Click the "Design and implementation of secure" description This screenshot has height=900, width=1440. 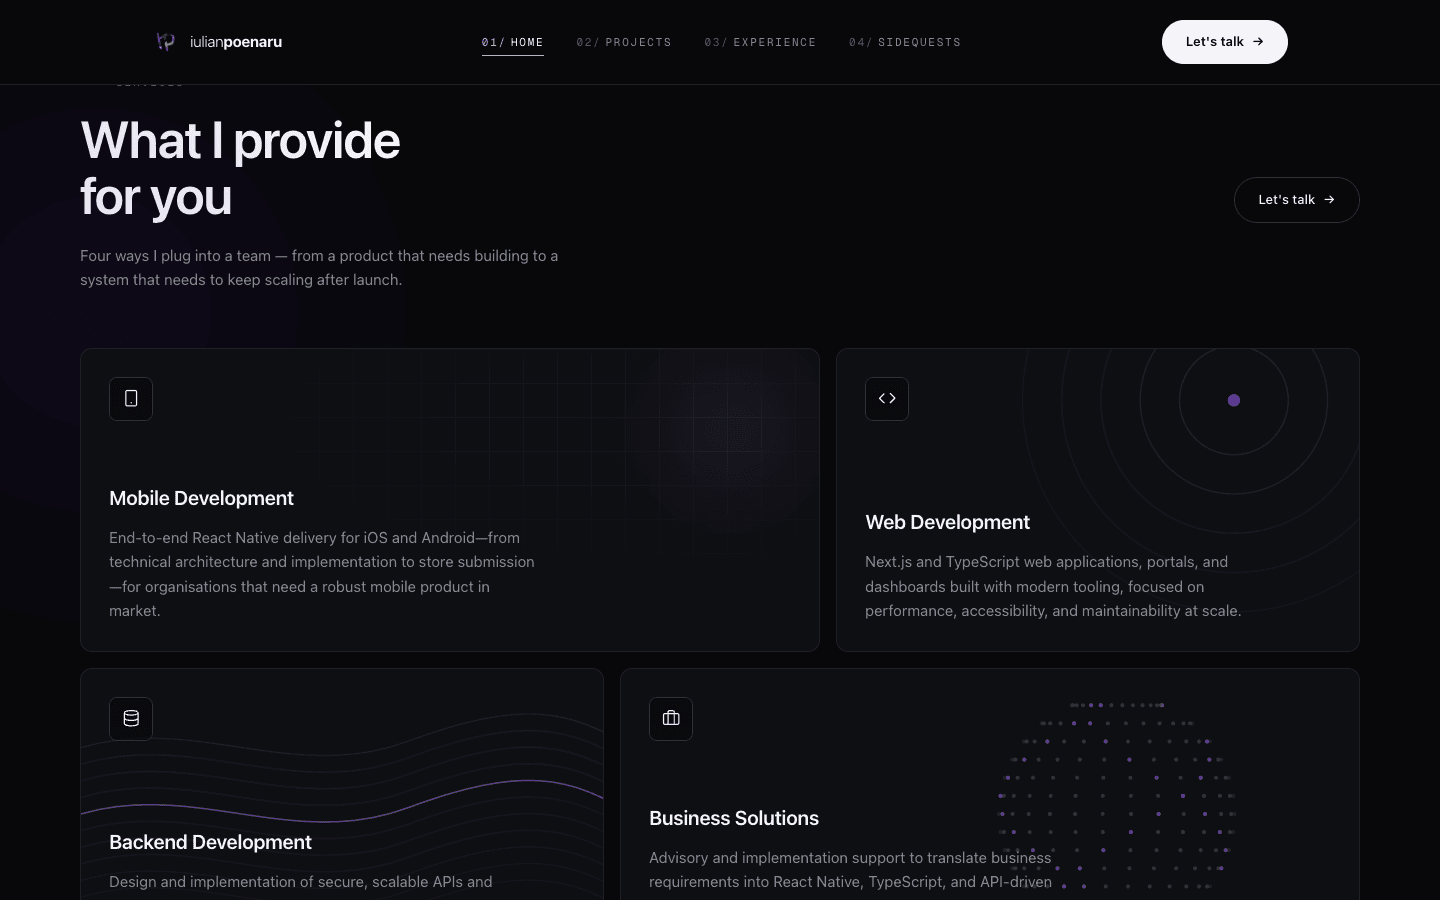coord(301,882)
